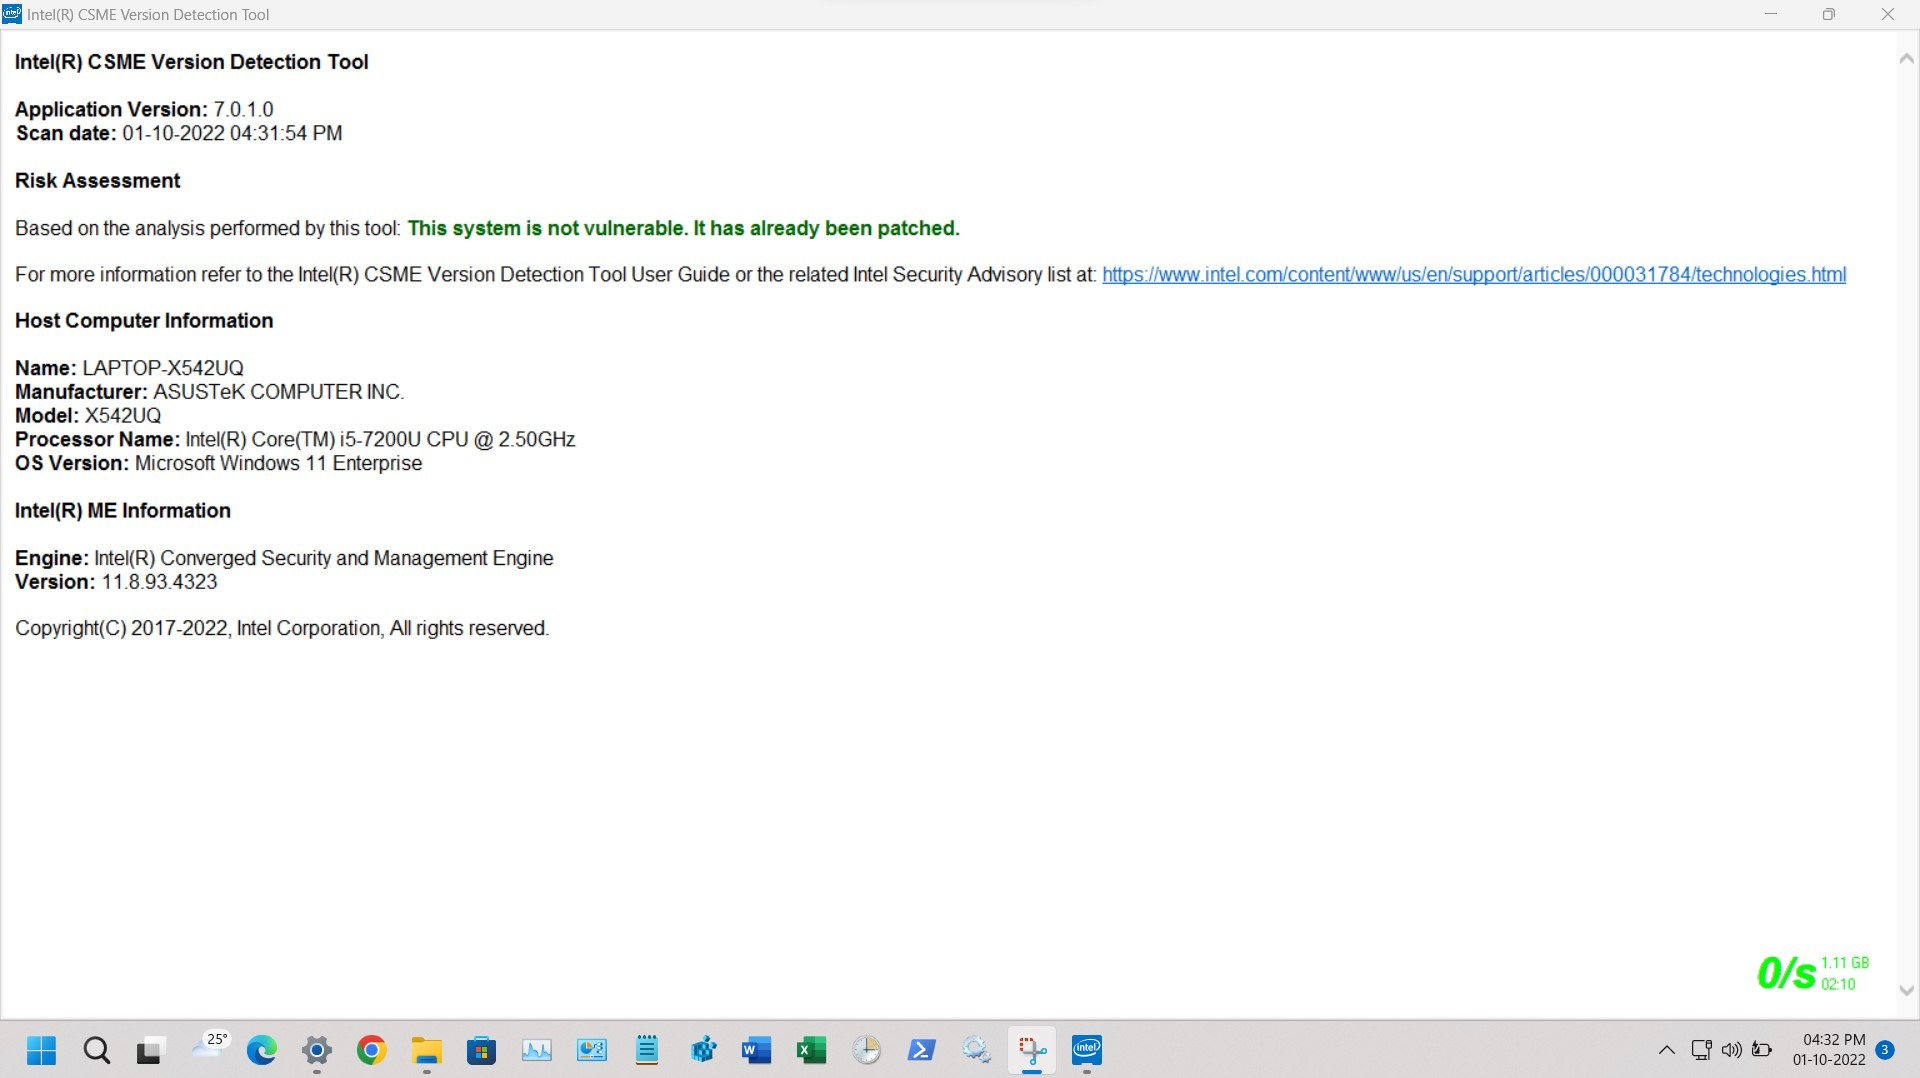1920x1078 pixels.
Task: Open volume speaker tray icon
Action: (1732, 1050)
